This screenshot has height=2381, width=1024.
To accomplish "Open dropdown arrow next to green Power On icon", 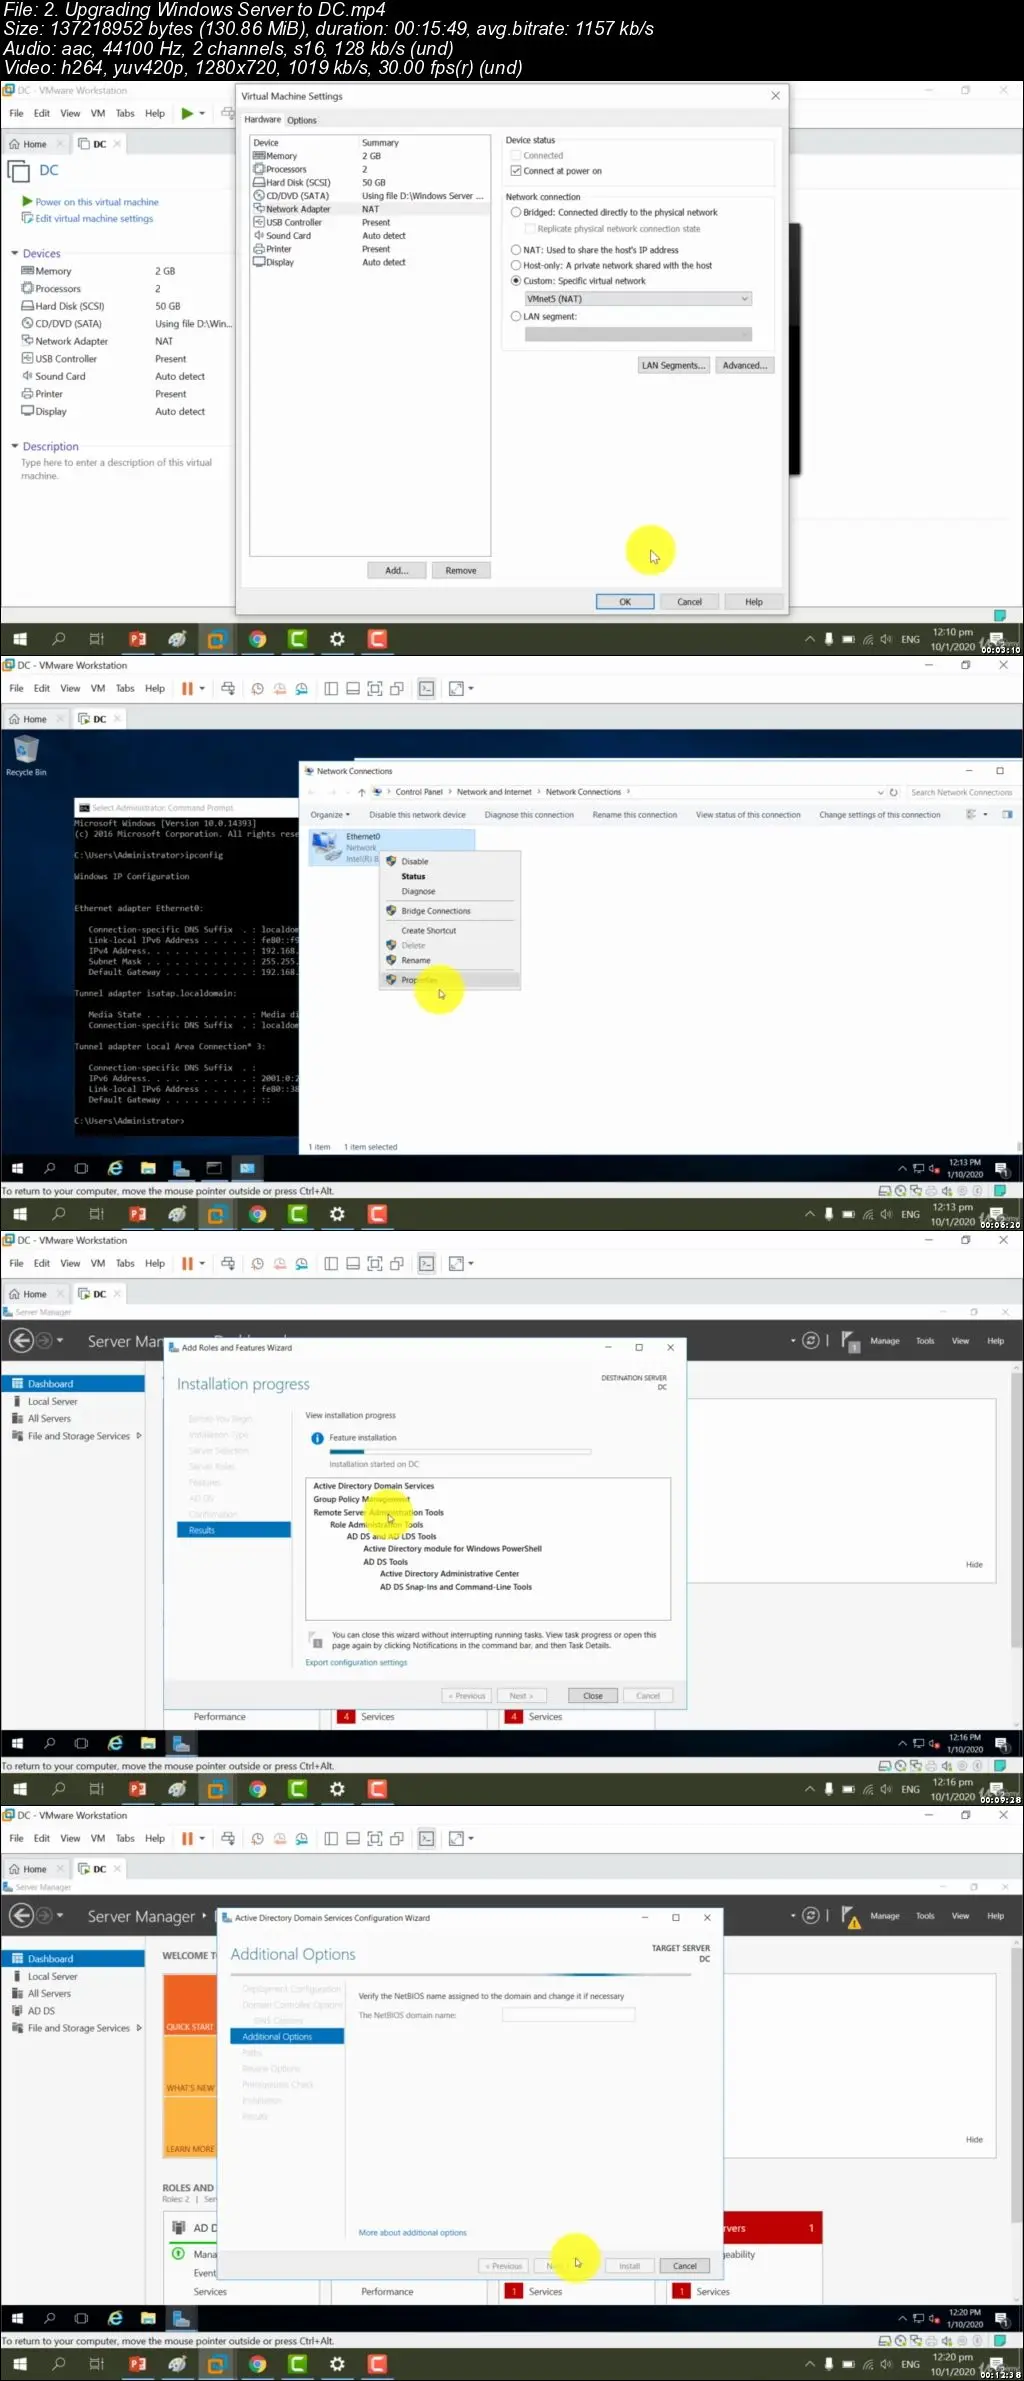I will [202, 114].
